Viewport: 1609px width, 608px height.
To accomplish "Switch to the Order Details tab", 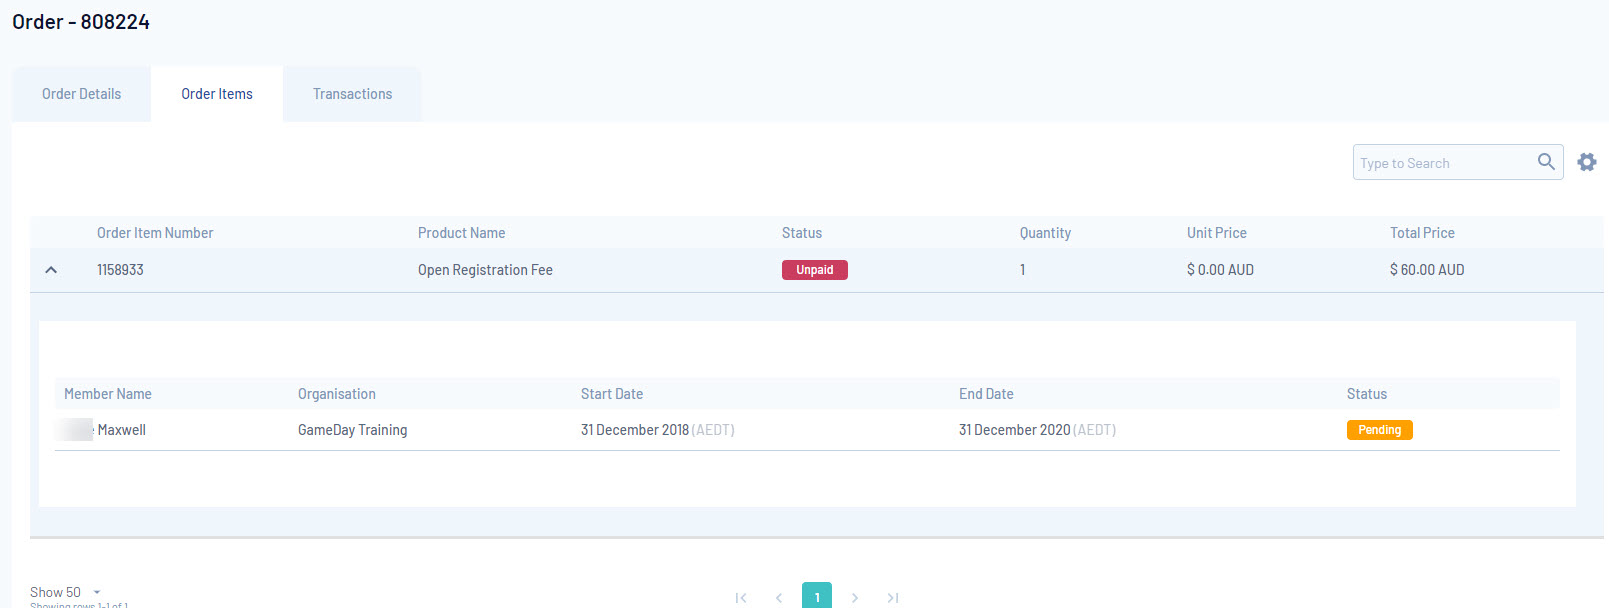I will pos(81,94).
